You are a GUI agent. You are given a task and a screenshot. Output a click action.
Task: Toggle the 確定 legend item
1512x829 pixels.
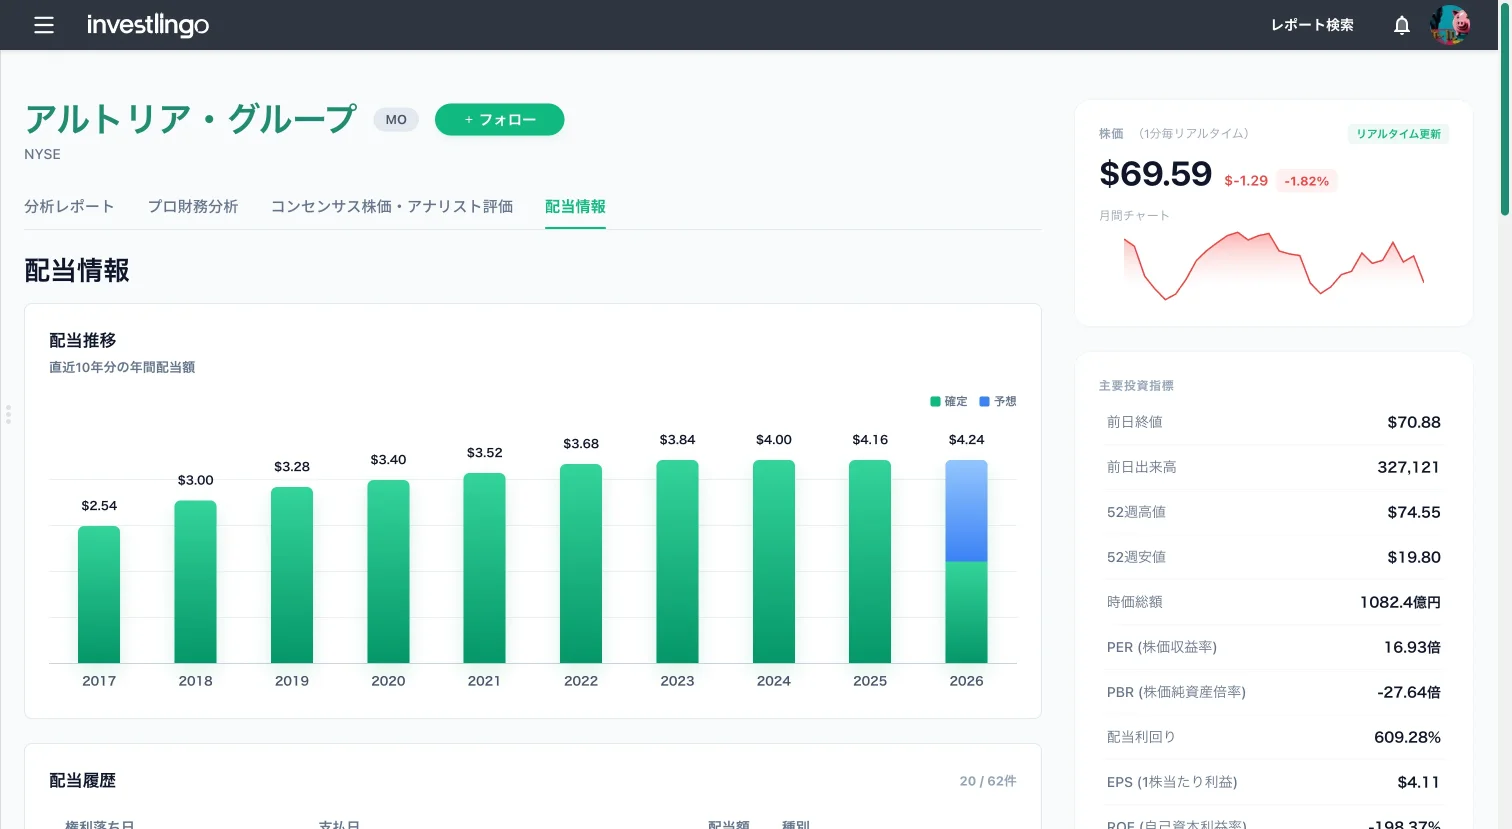(949, 401)
